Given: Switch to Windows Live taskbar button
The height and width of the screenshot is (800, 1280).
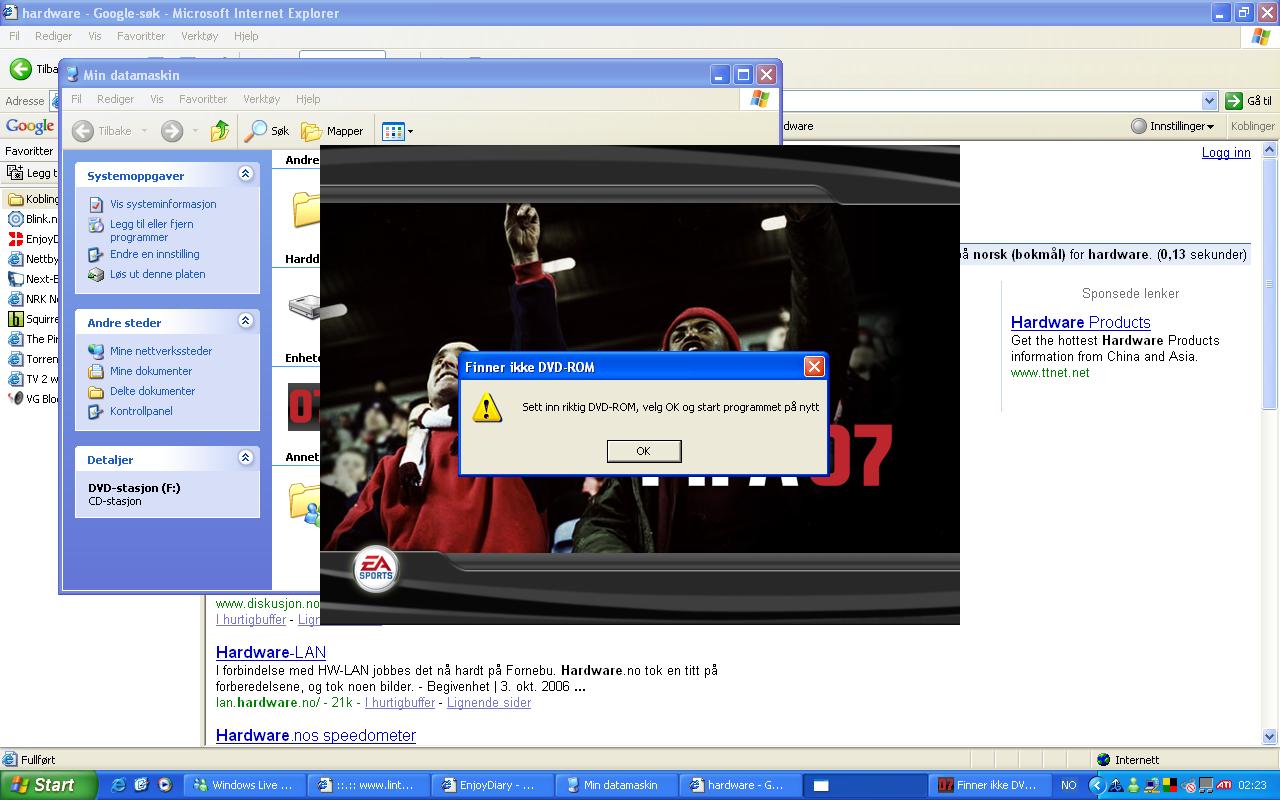Looking at the screenshot, I should [x=246, y=785].
